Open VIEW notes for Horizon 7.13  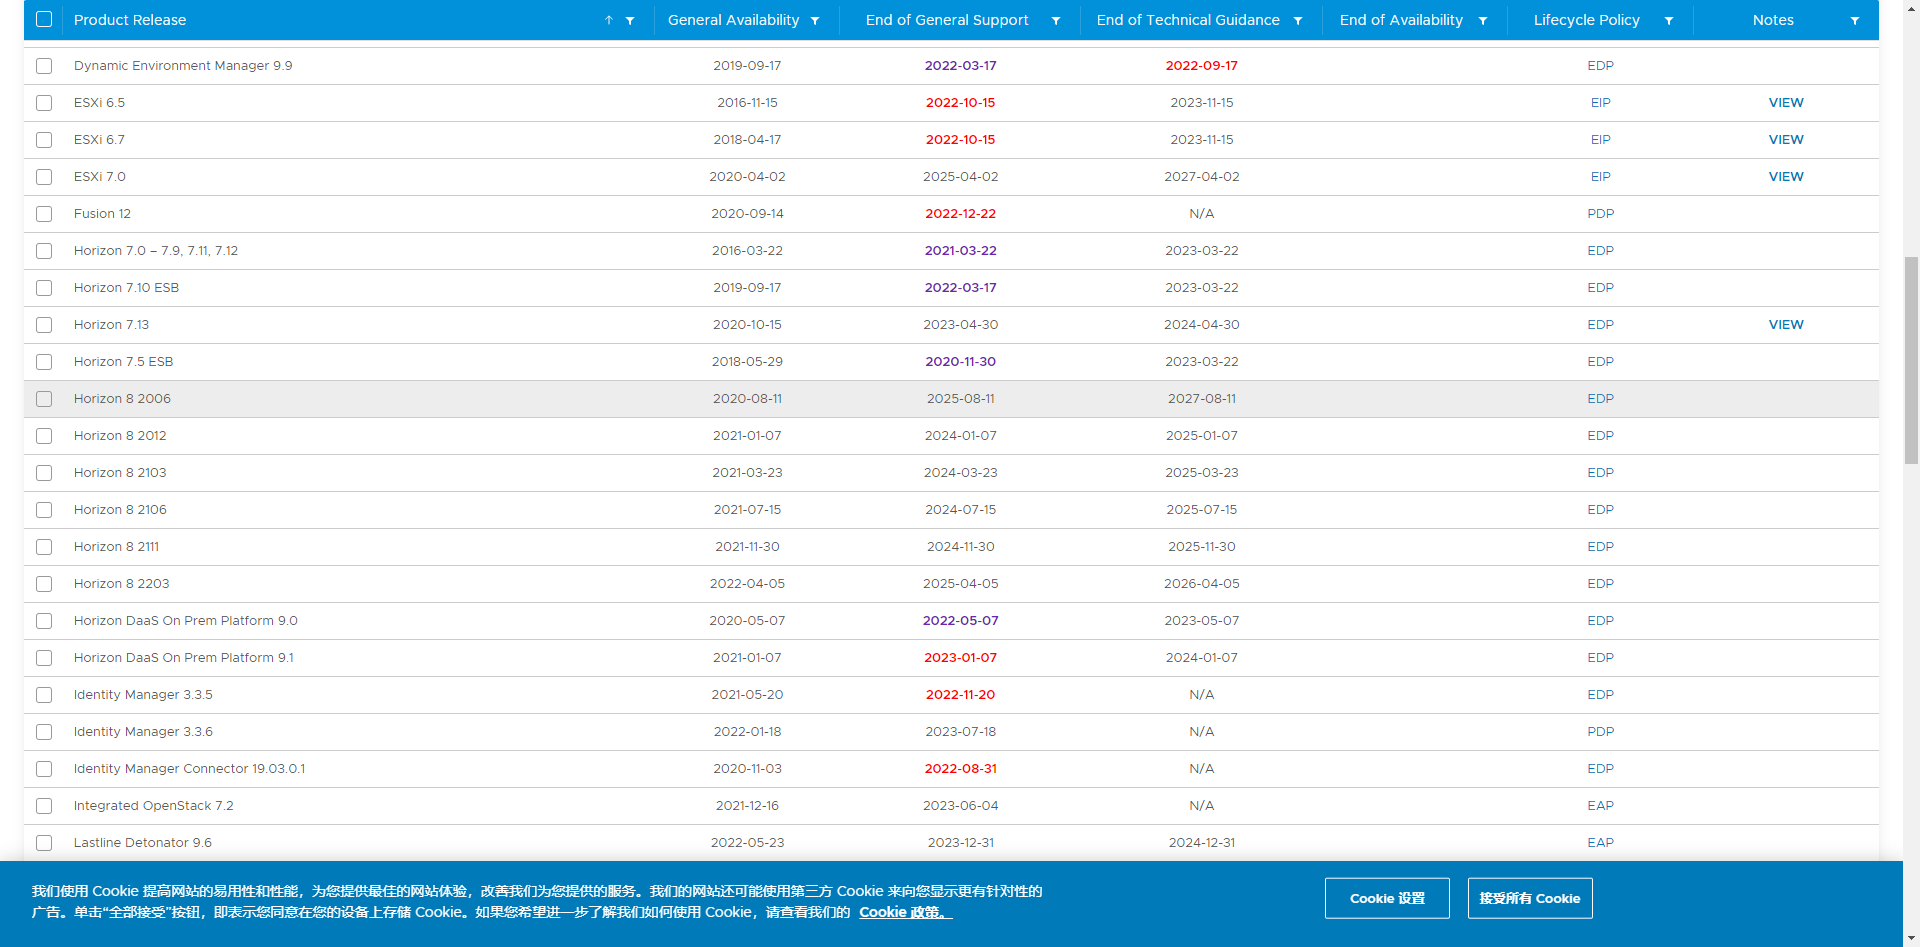[x=1786, y=325]
